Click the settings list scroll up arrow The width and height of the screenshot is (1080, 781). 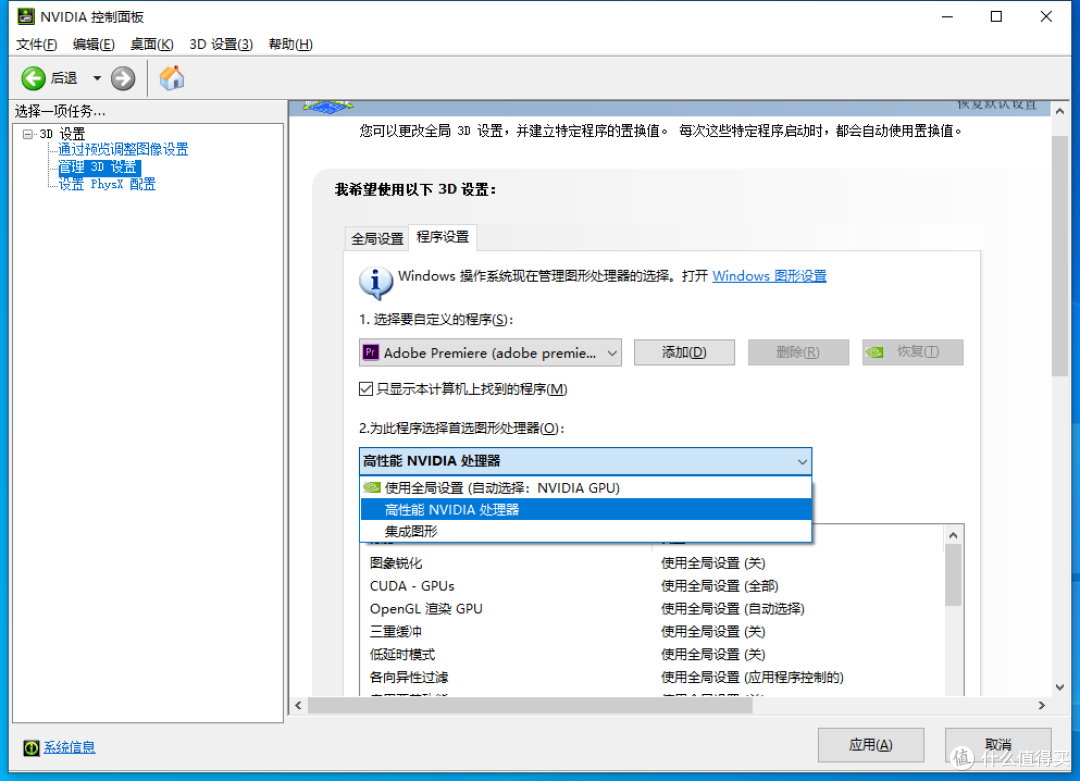tap(953, 535)
